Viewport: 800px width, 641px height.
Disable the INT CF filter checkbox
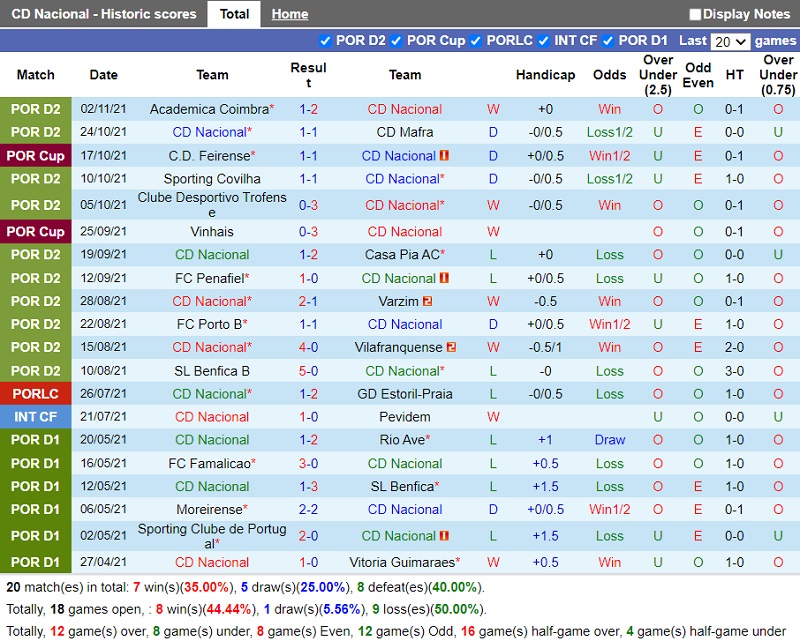[x=543, y=41]
